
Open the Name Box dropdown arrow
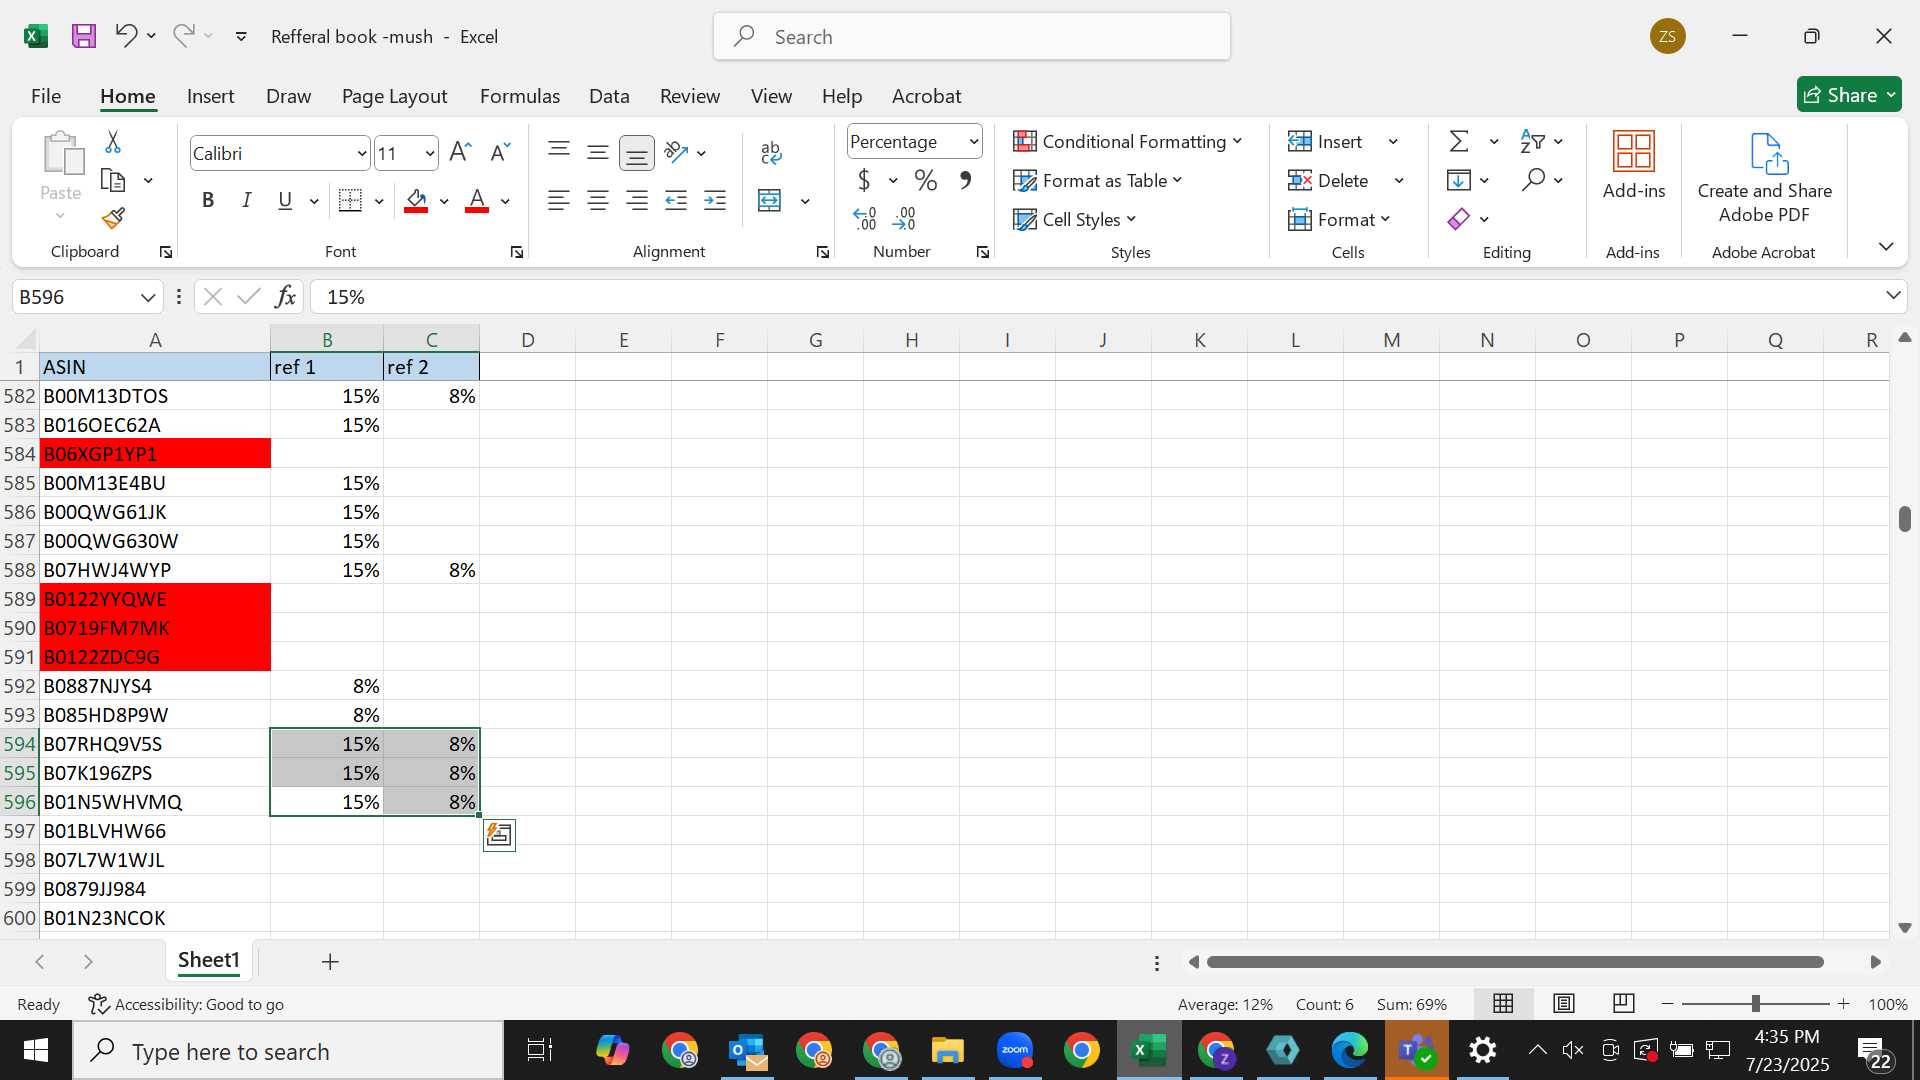click(148, 297)
